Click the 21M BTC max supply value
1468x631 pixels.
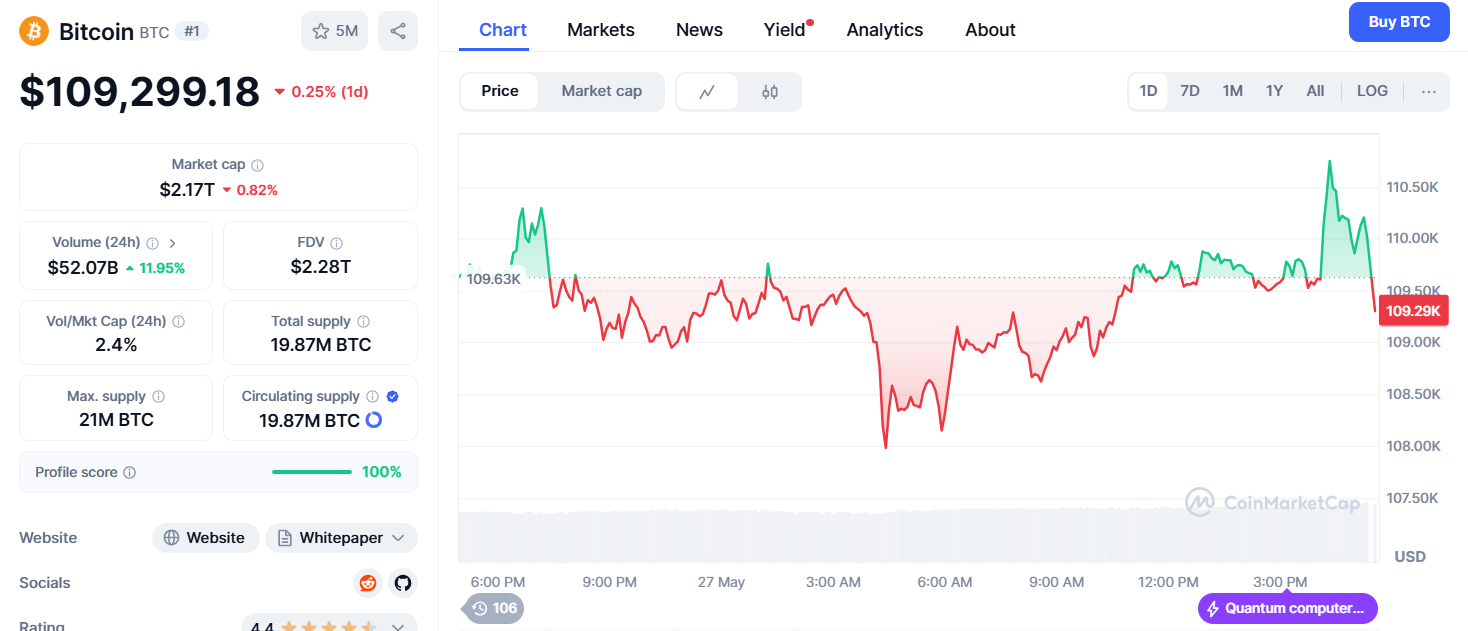(x=116, y=420)
